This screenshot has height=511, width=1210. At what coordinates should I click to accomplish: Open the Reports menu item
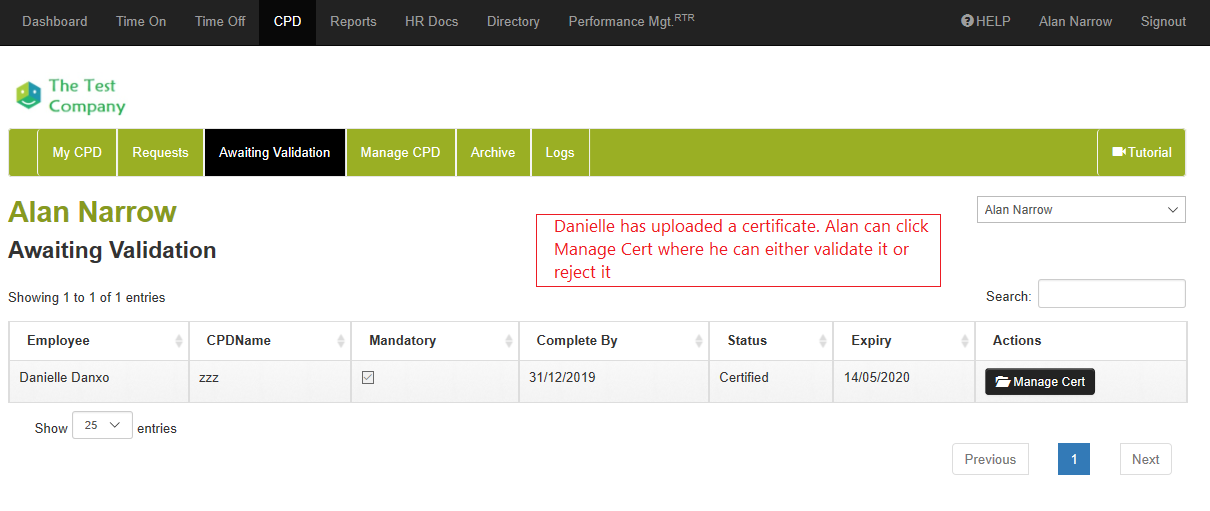click(x=353, y=21)
